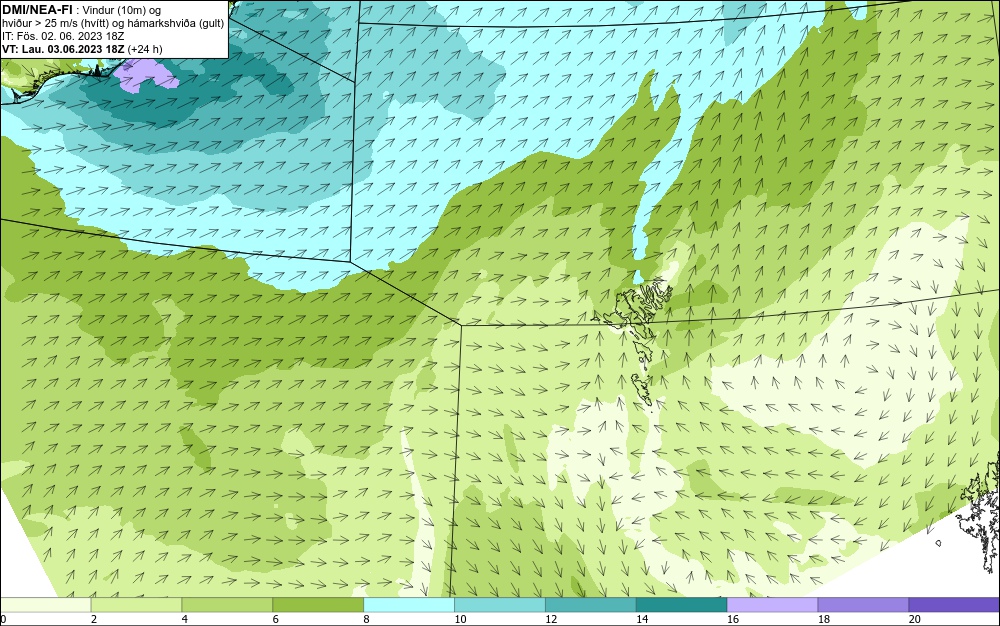Click the legend tick label '12'

(551, 619)
